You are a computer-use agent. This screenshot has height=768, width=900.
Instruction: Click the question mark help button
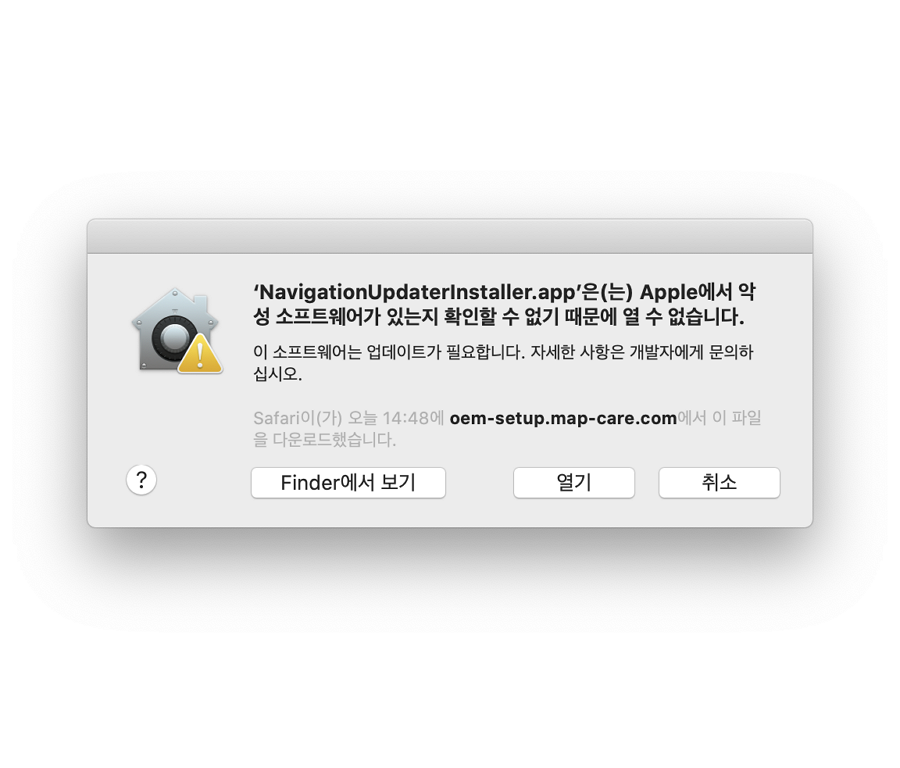(141, 479)
